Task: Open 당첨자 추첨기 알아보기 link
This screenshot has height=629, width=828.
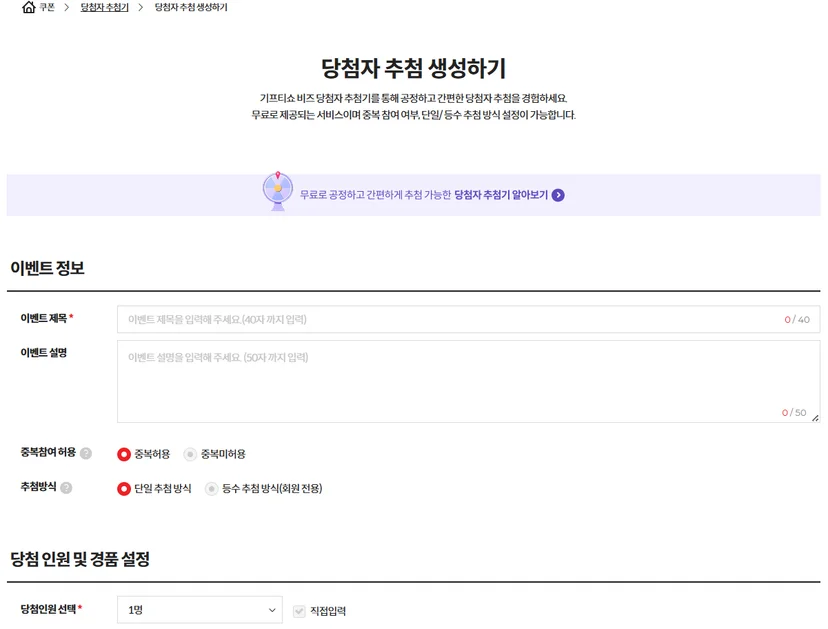Action: (x=501, y=195)
